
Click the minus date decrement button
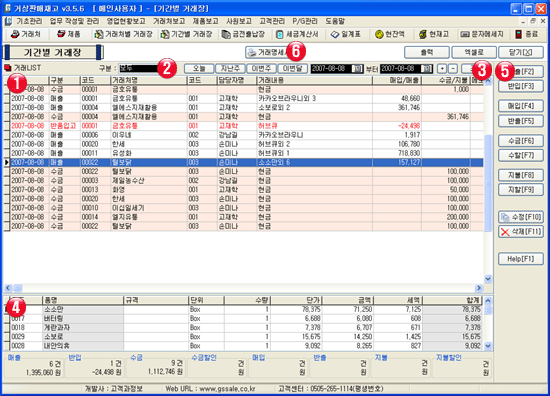pyautogui.click(x=453, y=68)
